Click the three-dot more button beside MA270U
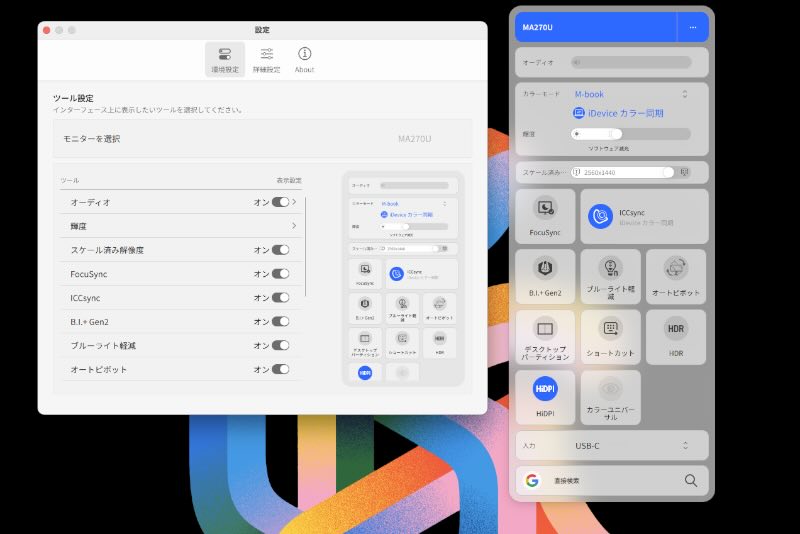 [x=692, y=27]
